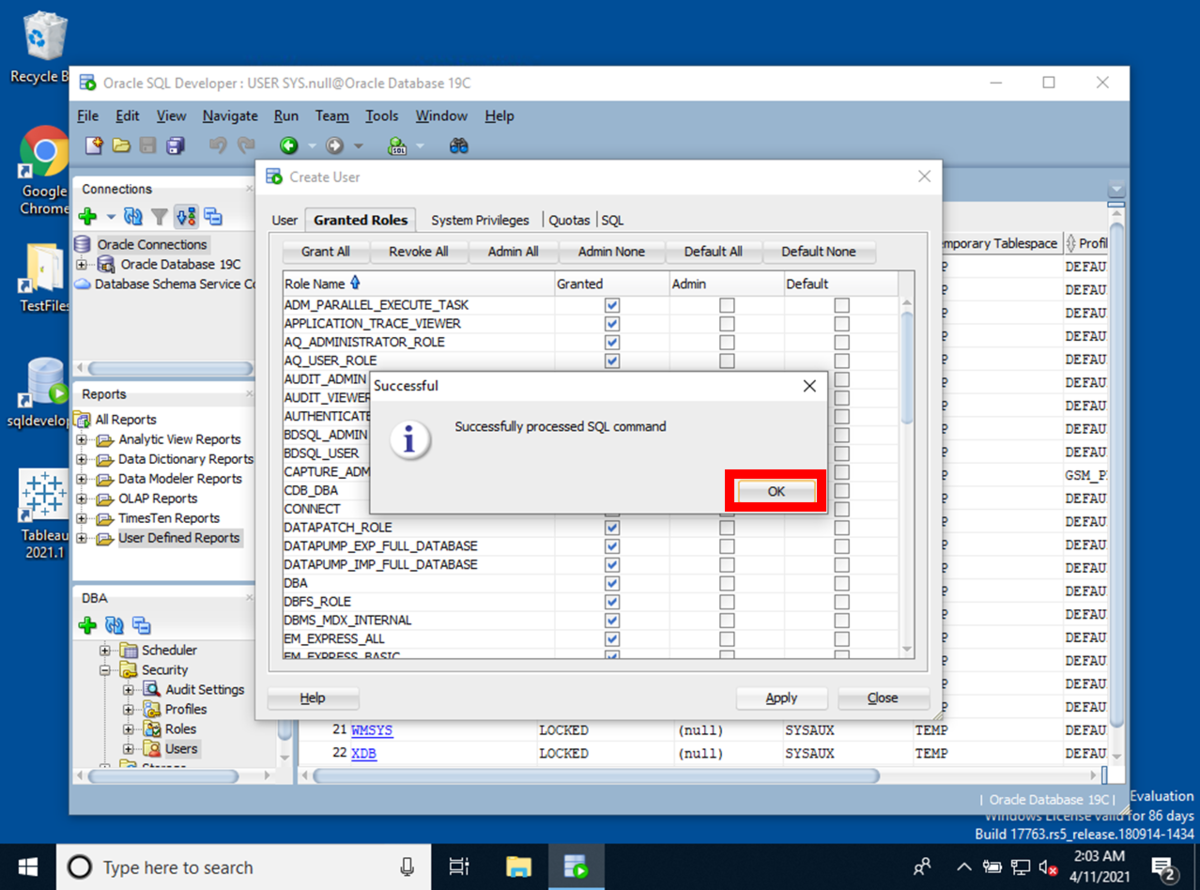The height and width of the screenshot is (890, 1200).
Task: Check Default for AQ_ADMINISTRATOR_ROLE
Action: 842,342
